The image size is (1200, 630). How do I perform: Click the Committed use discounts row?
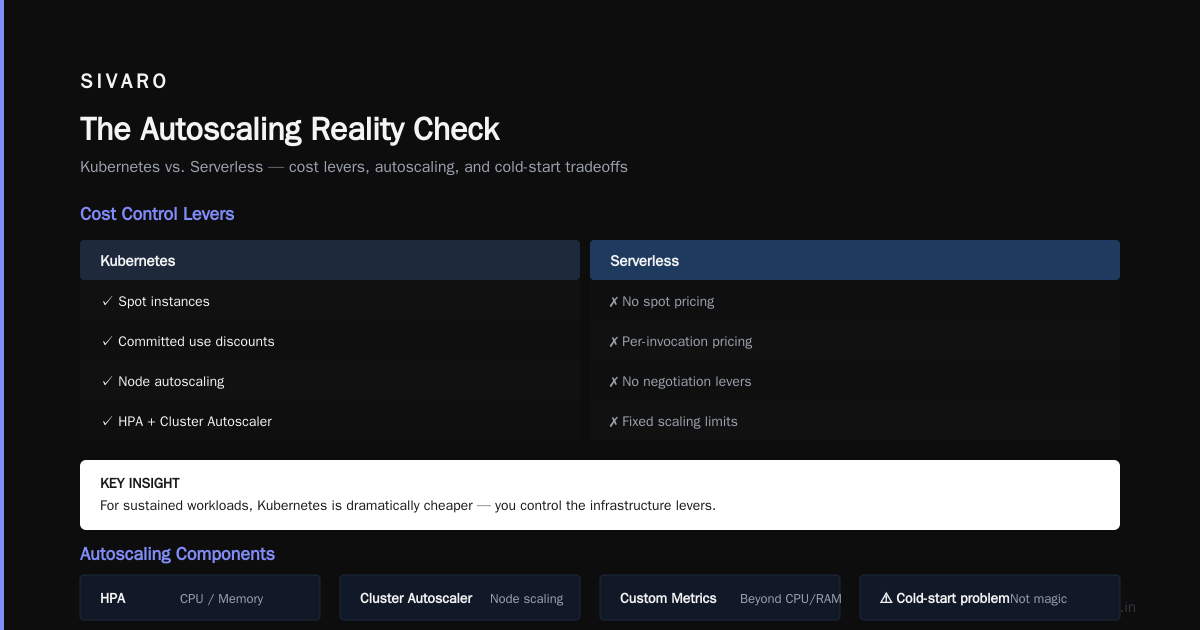(x=330, y=341)
